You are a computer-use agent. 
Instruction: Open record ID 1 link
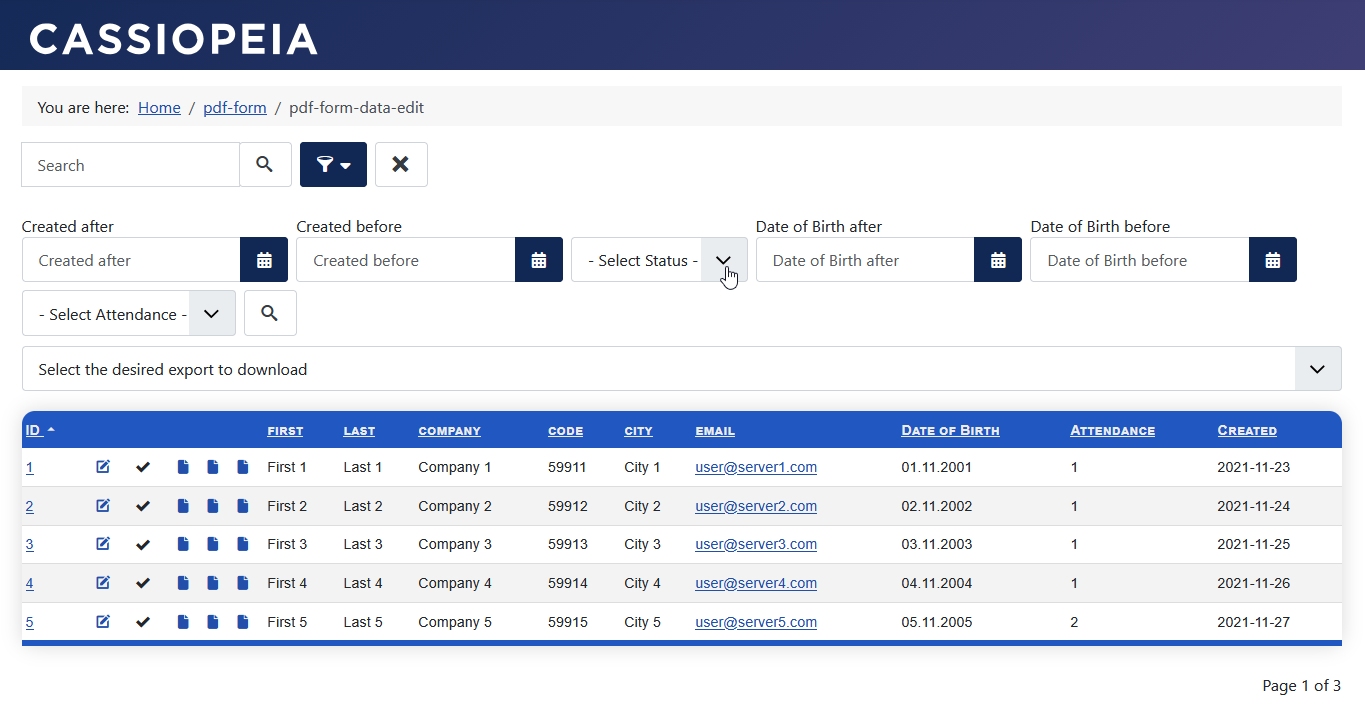pyautogui.click(x=29, y=467)
